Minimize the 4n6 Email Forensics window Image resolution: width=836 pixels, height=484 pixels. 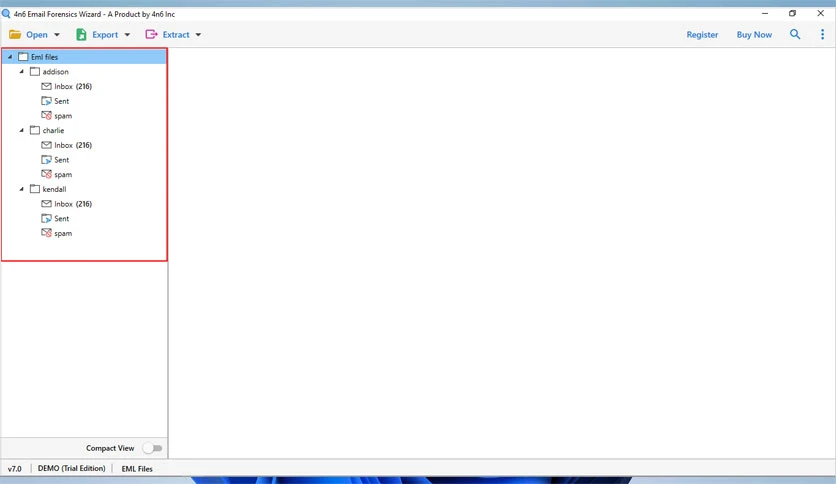[x=765, y=13]
